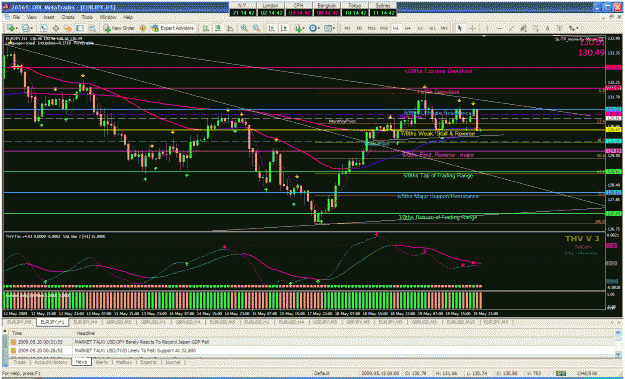Open the Tools menu
Screen dimensions: 625x379
point(87,18)
